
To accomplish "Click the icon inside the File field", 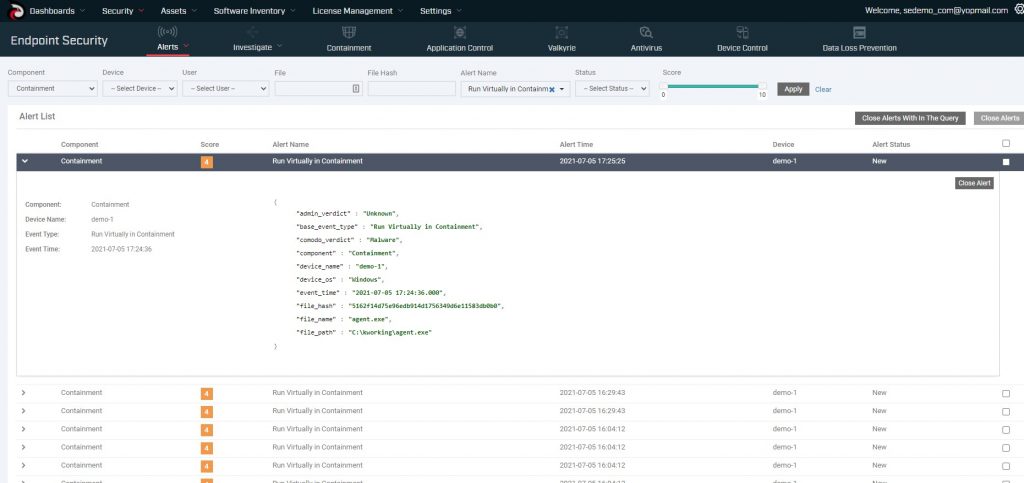I will (x=356, y=89).
